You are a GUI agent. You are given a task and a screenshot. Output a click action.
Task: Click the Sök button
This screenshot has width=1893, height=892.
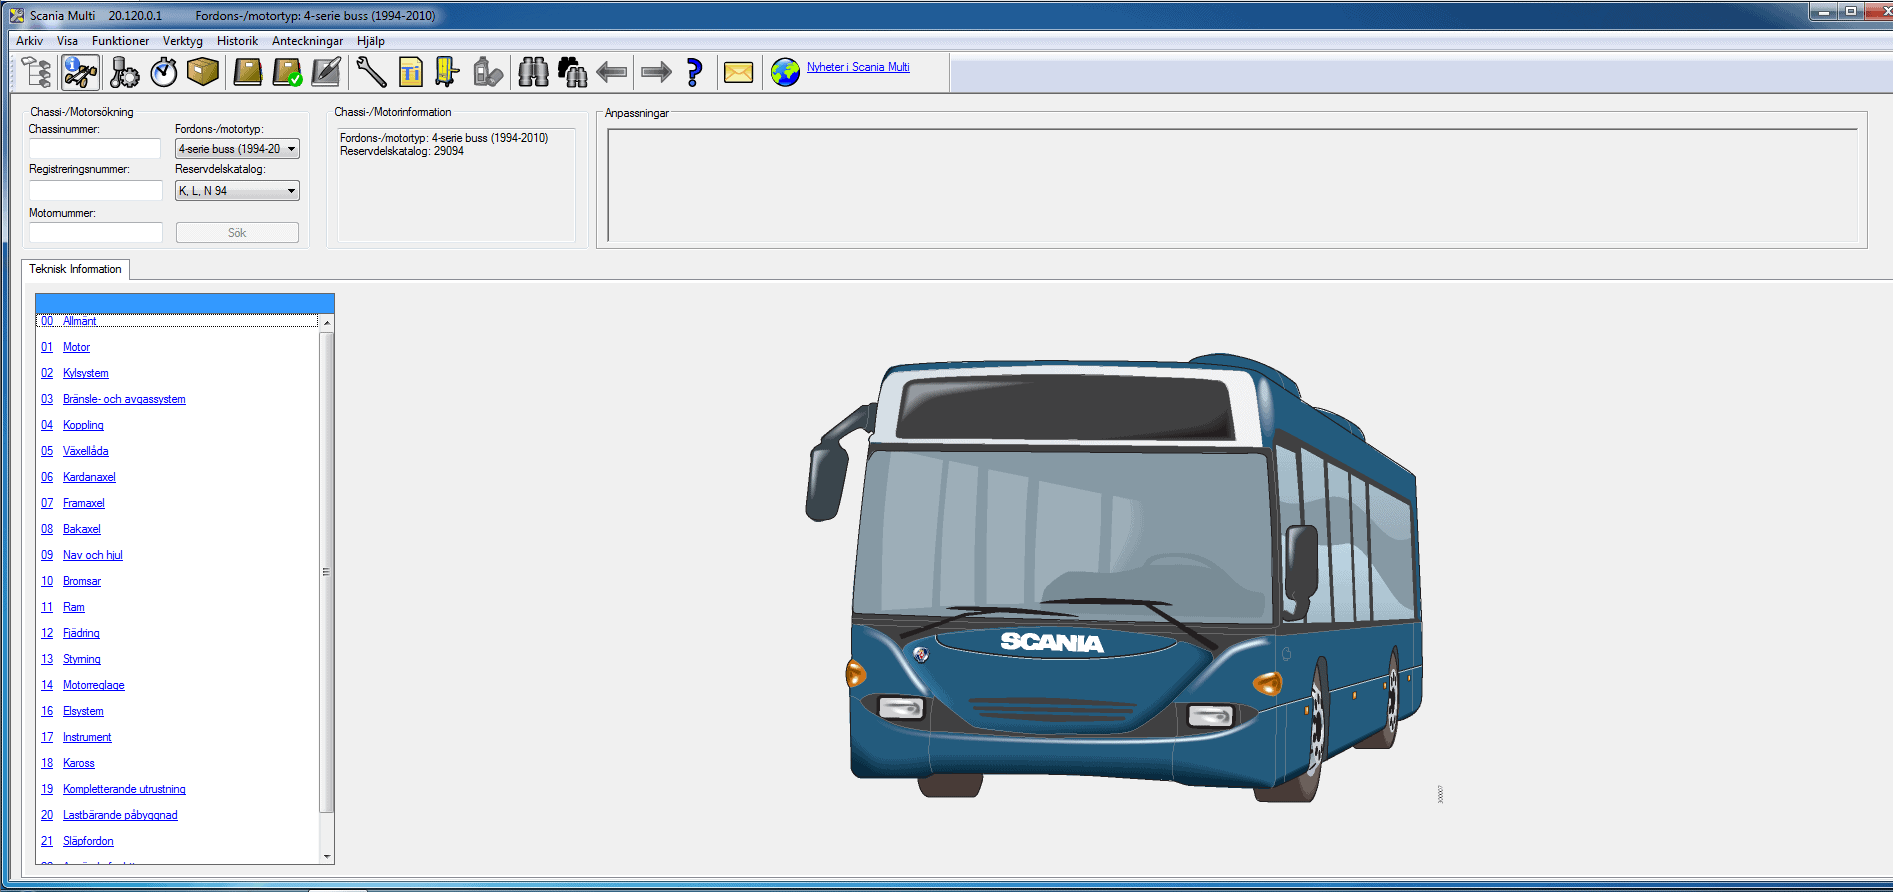click(x=237, y=233)
